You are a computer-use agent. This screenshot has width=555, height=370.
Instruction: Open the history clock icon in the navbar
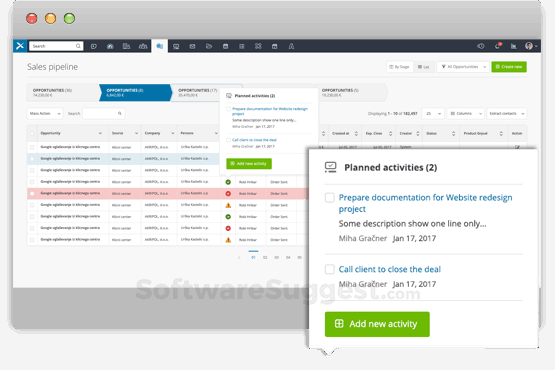click(x=481, y=46)
